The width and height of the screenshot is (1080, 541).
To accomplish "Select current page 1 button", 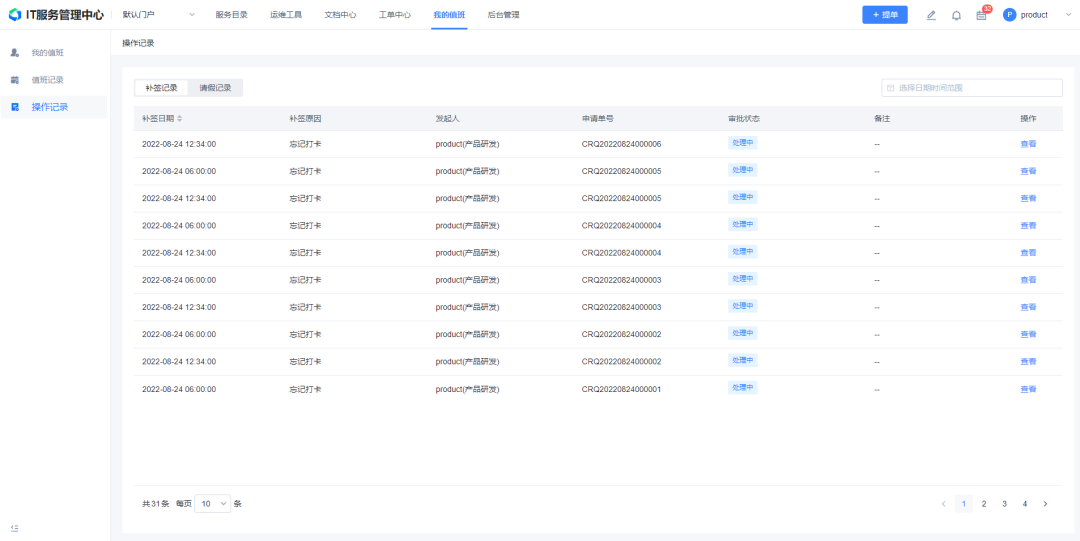I will [964, 504].
